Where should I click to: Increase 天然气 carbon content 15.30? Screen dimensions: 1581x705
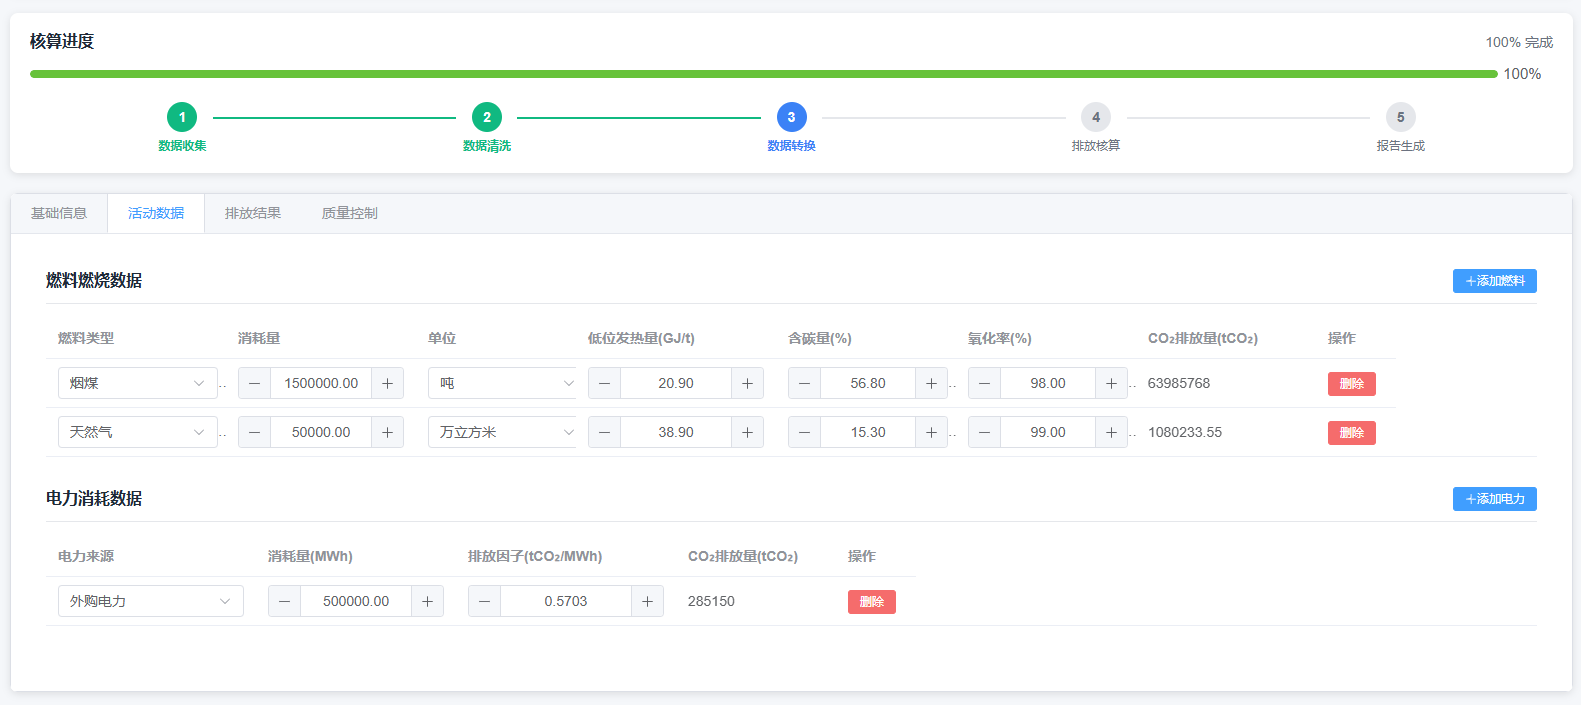[931, 432]
